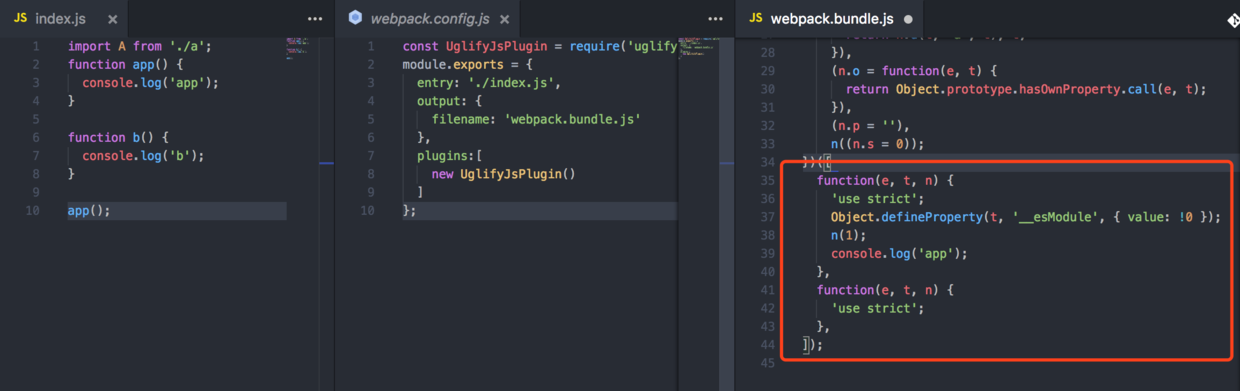Screen dimensions: 1240x391
Task: Click the "const UglifyJsPlugin = require" line
Action: pyautogui.click(x=539, y=46)
